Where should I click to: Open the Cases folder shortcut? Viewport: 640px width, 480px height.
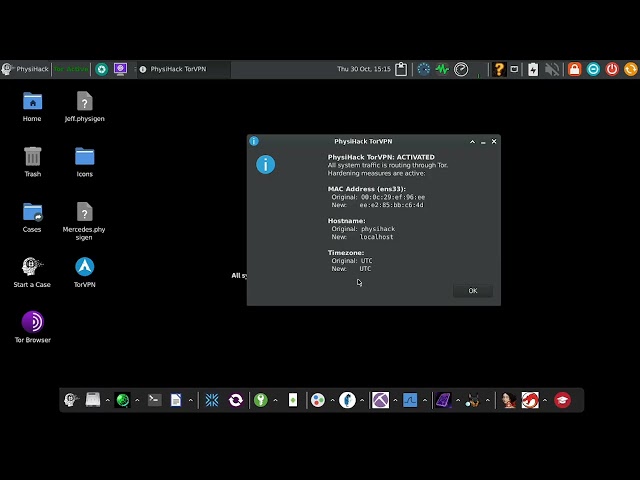coord(32,218)
